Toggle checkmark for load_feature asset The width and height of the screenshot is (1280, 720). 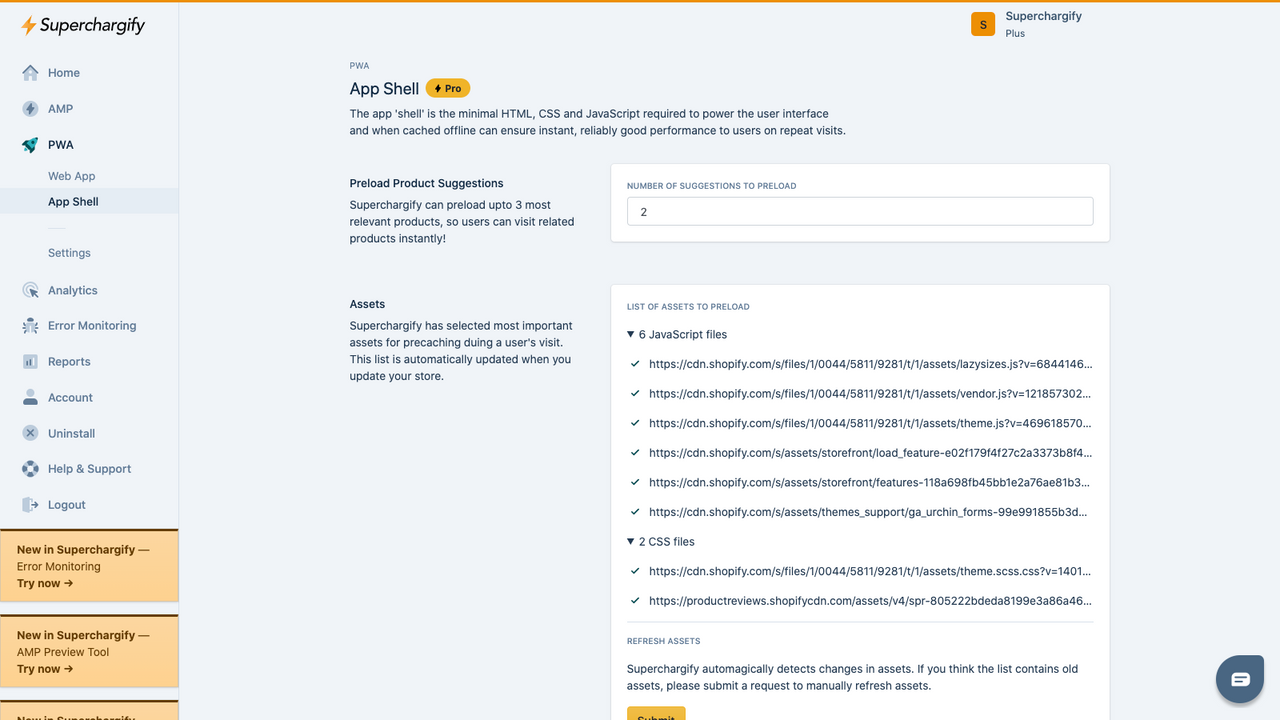635,453
